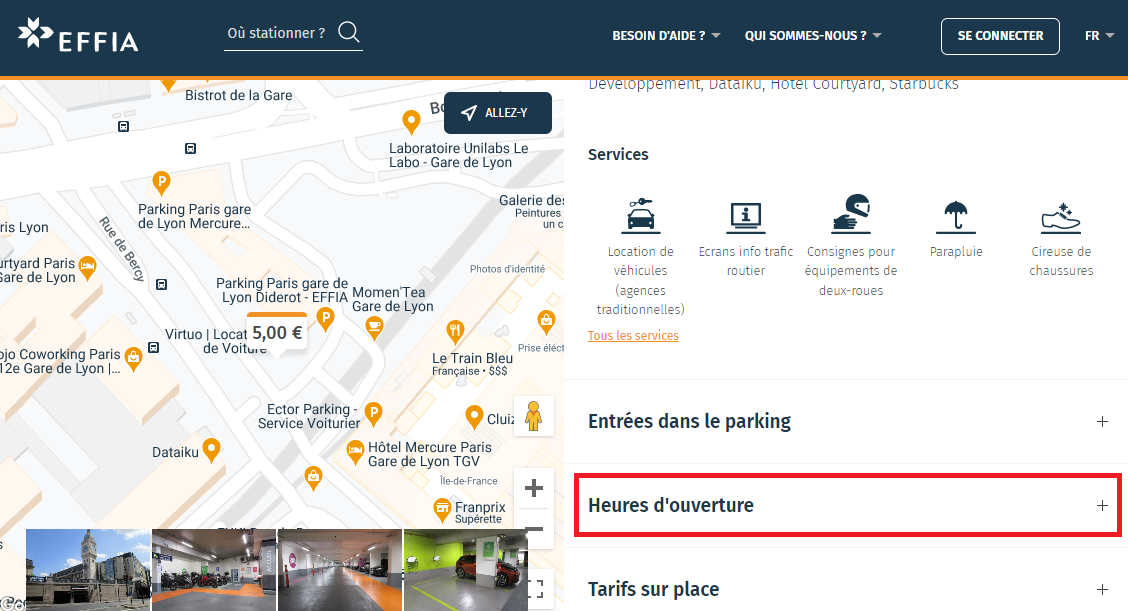Select the Coworking Paris shopping pin

point(133,358)
